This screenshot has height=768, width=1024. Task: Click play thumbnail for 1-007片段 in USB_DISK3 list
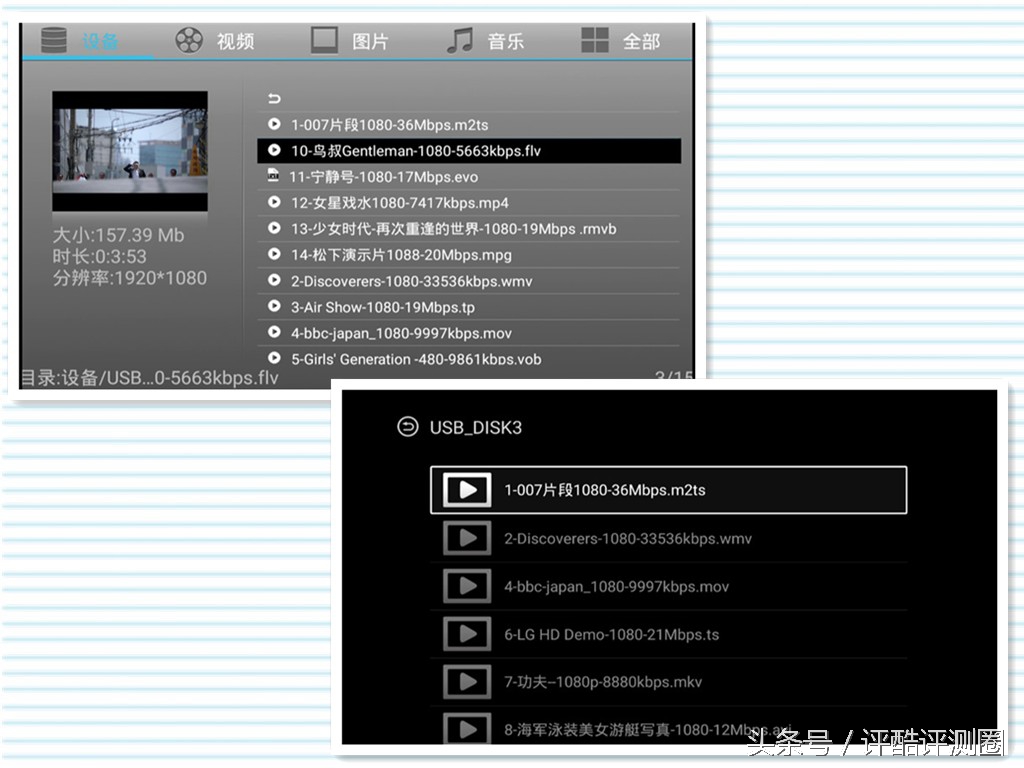(x=467, y=490)
